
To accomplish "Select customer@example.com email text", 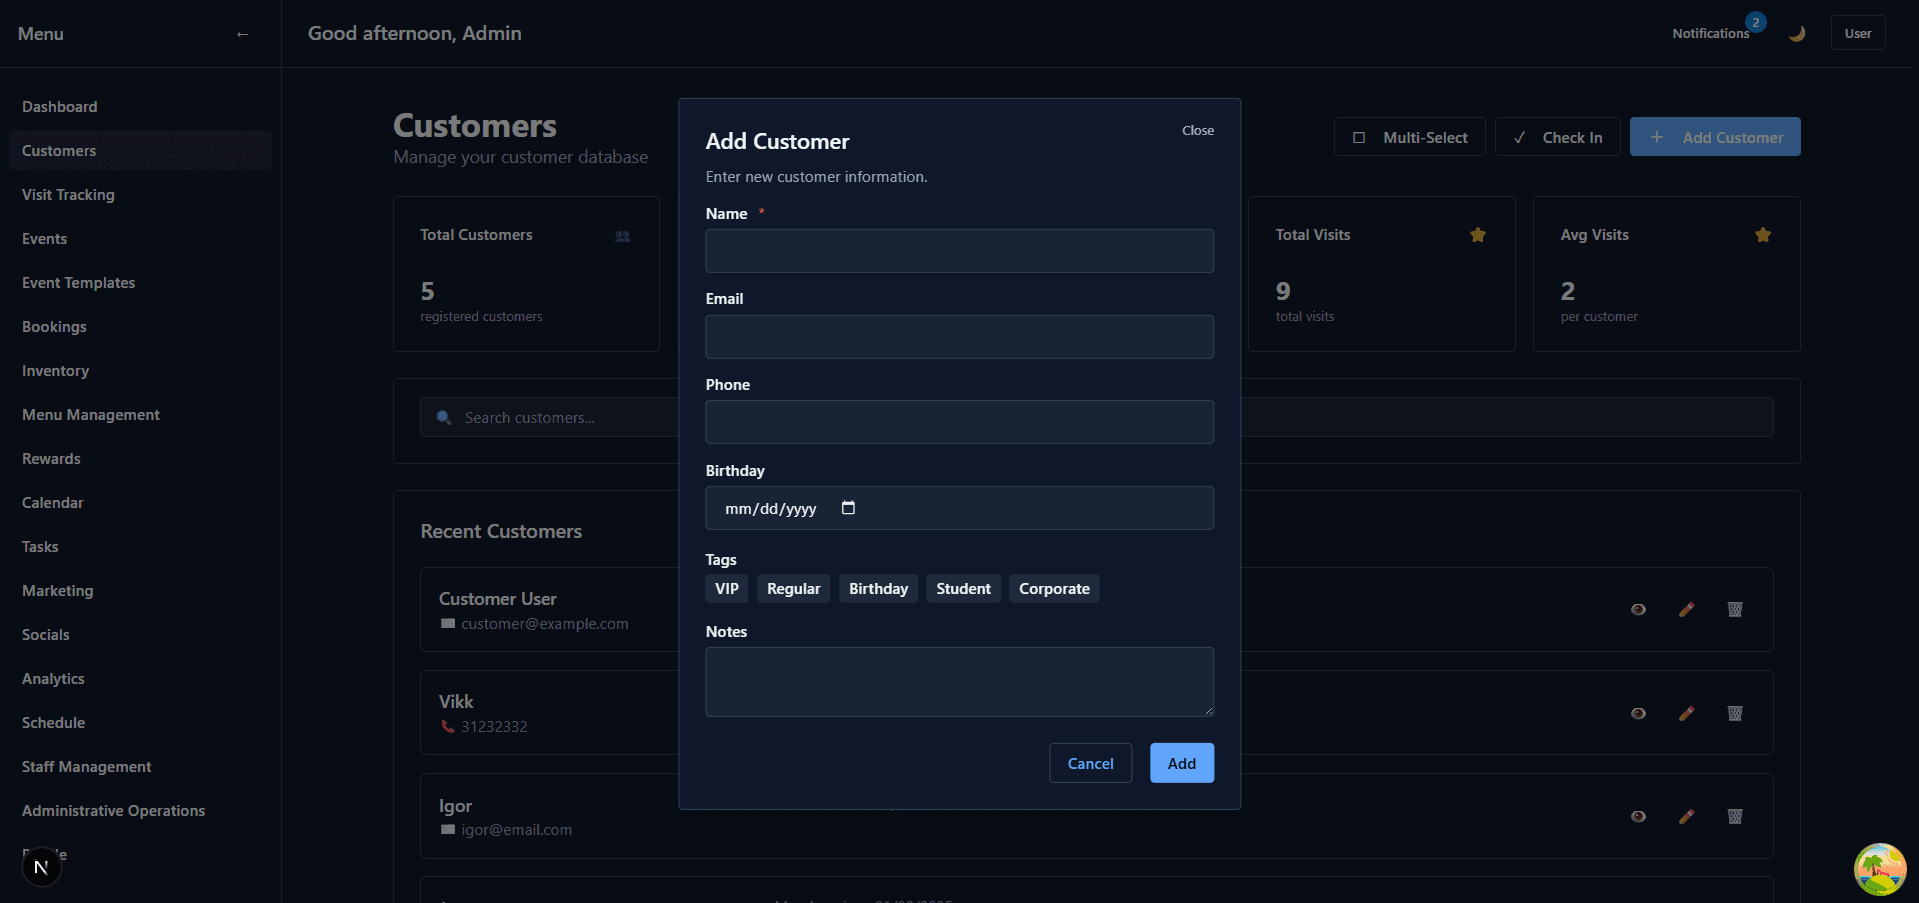I will point(545,624).
